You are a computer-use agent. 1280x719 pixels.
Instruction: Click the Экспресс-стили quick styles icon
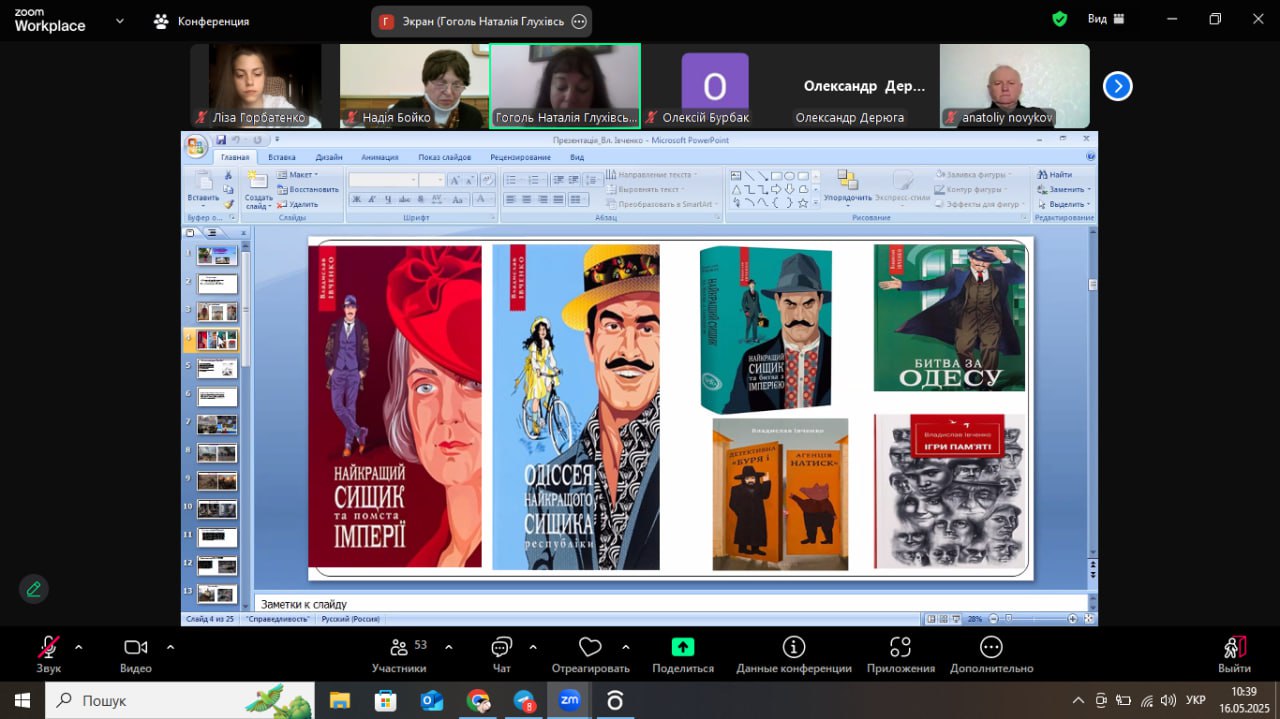click(904, 180)
